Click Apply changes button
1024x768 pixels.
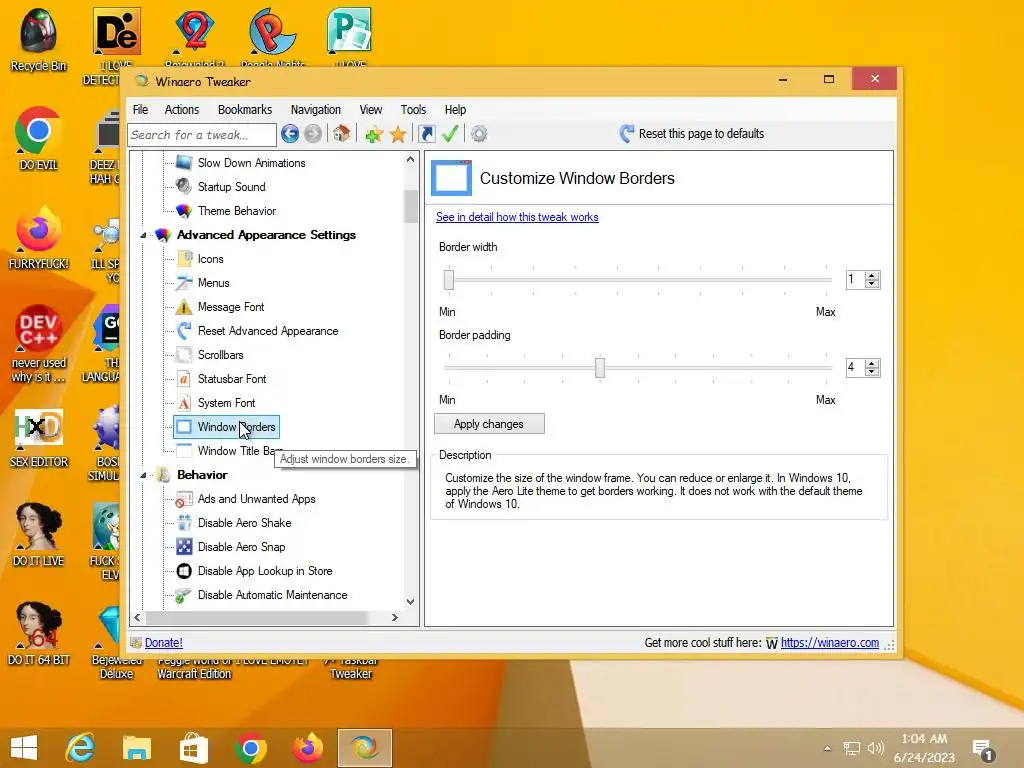pos(489,424)
